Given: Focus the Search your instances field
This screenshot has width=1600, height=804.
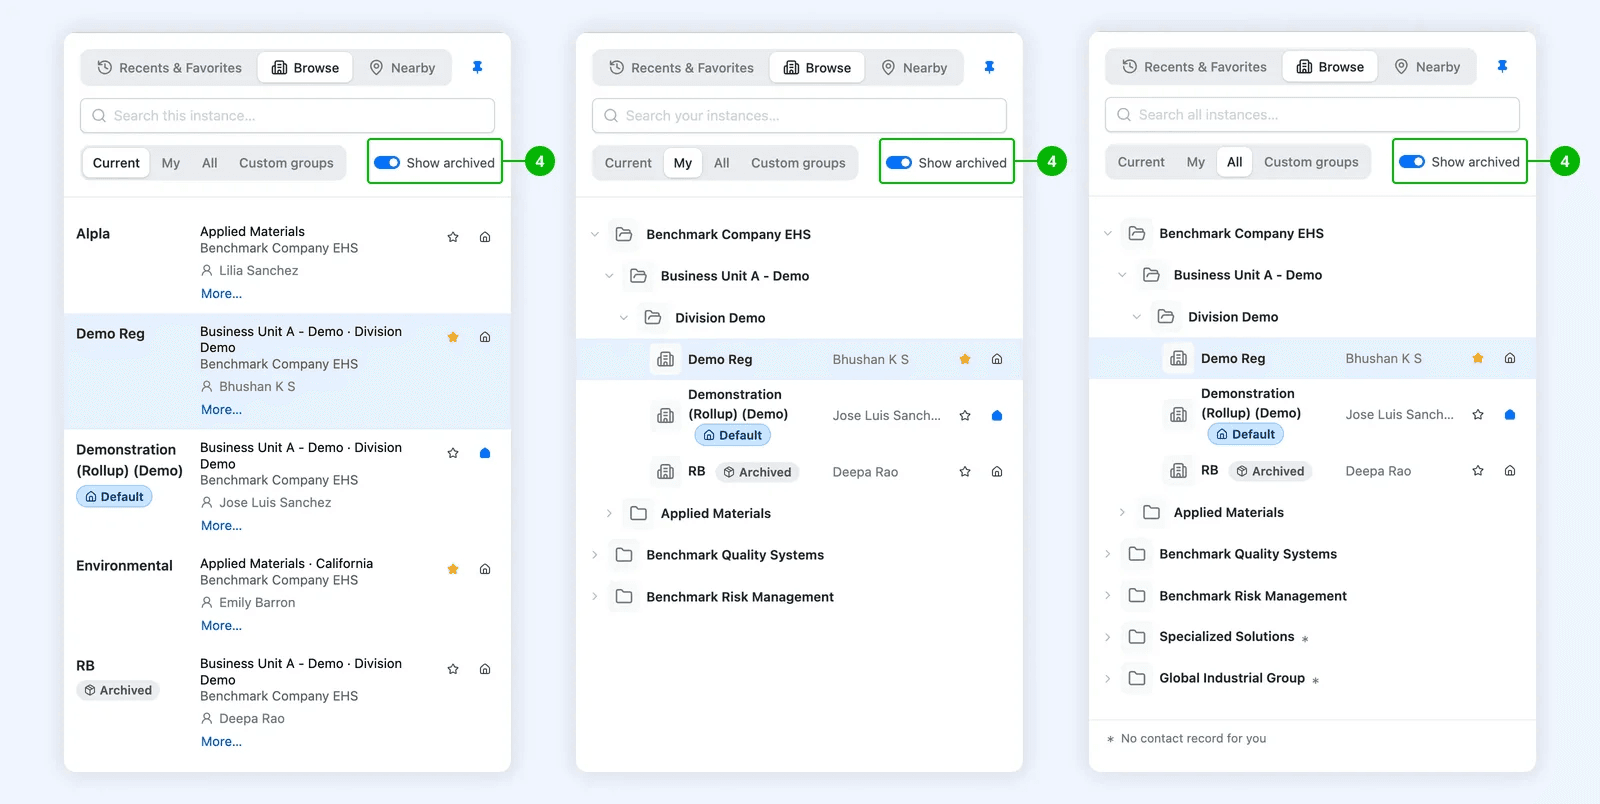Looking at the screenshot, I should 799,116.
